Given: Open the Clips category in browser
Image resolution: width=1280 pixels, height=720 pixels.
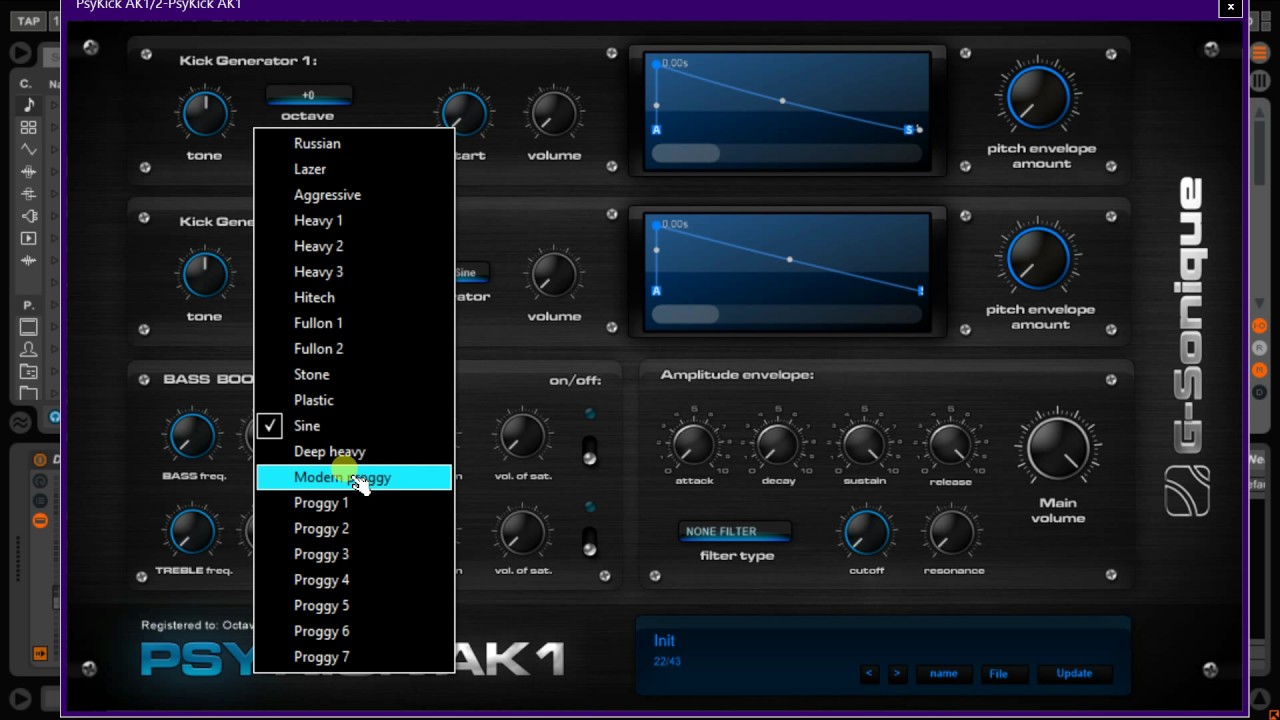Looking at the screenshot, I should tap(28, 238).
